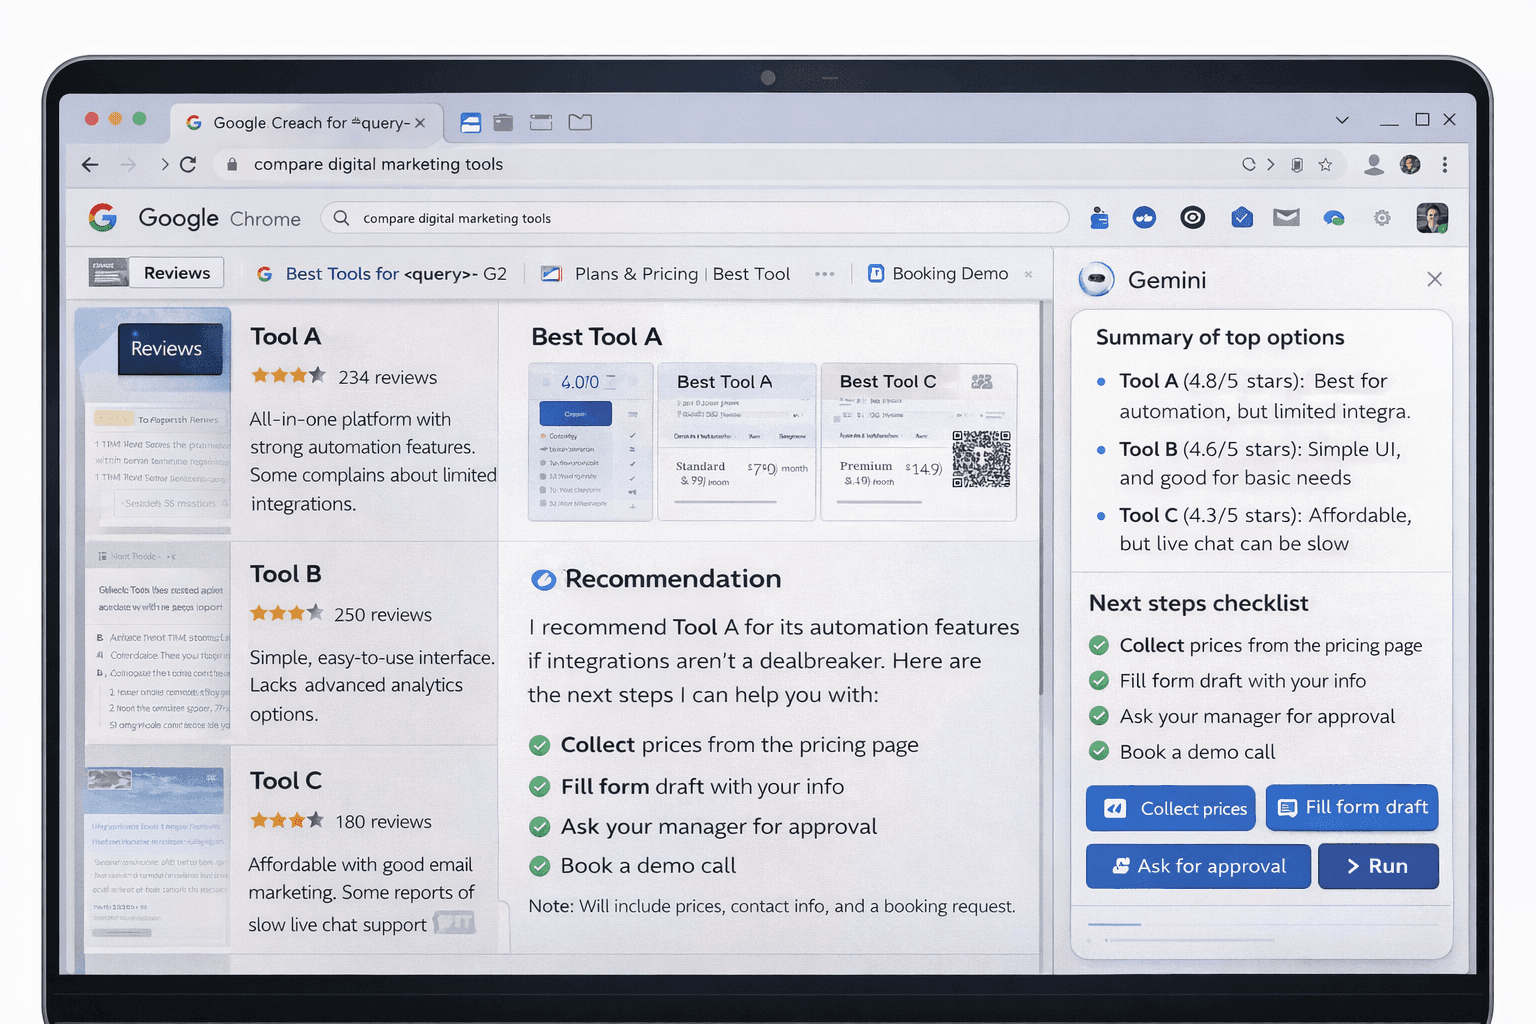Click the Fill form draft button
This screenshot has width=1536, height=1024.
click(1352, 808)
